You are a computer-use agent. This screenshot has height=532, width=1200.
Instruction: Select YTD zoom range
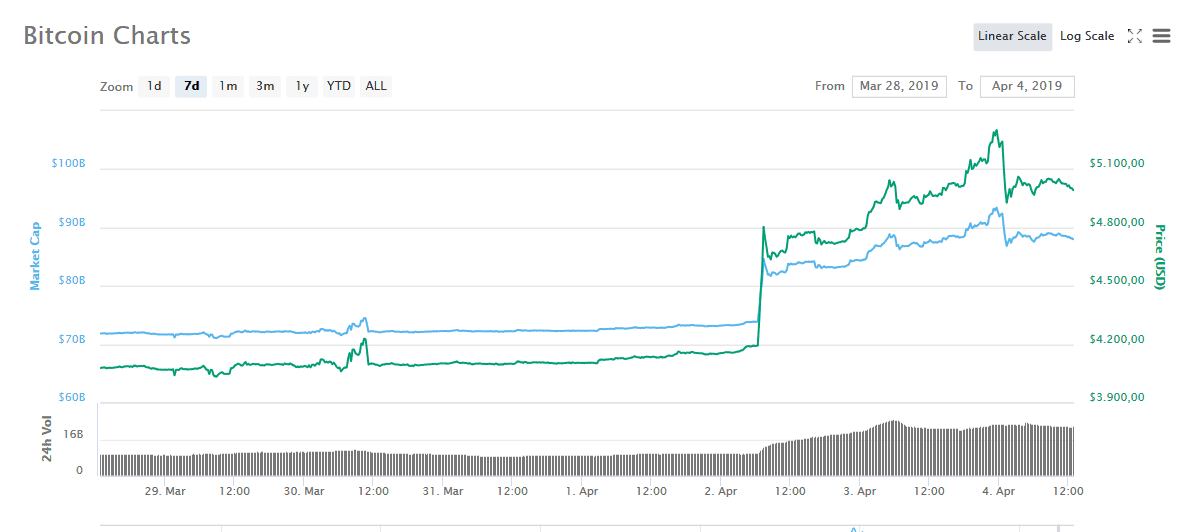coord(339,86)
